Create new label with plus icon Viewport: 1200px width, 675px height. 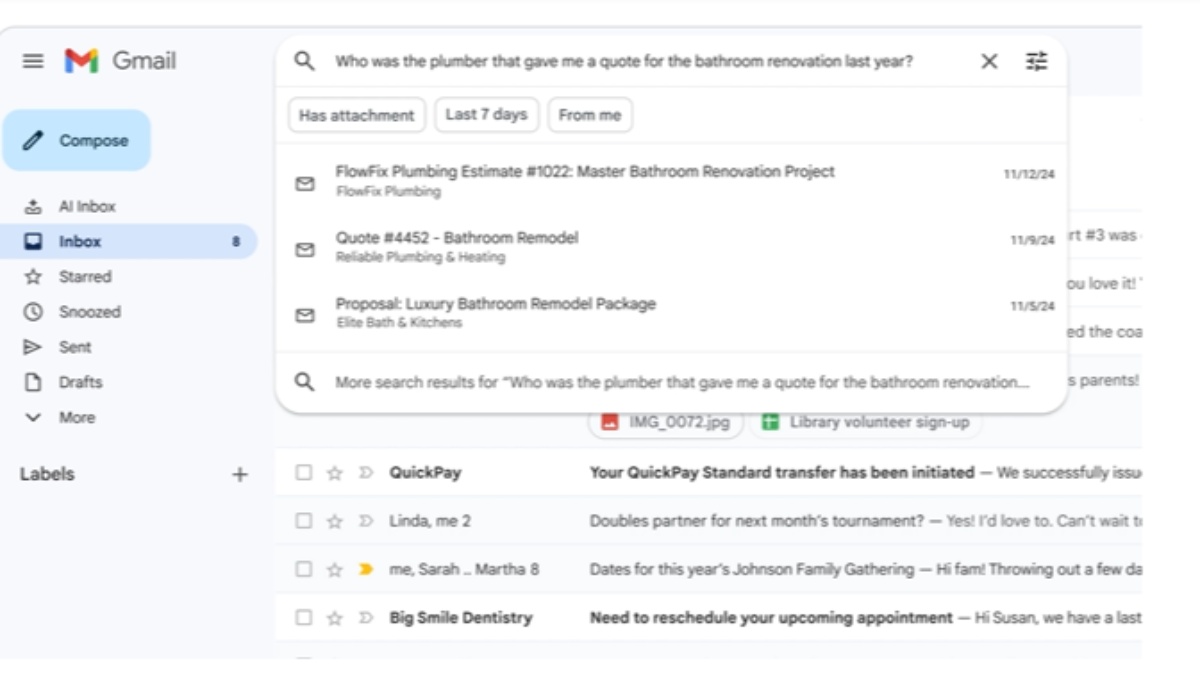point(240,475)
